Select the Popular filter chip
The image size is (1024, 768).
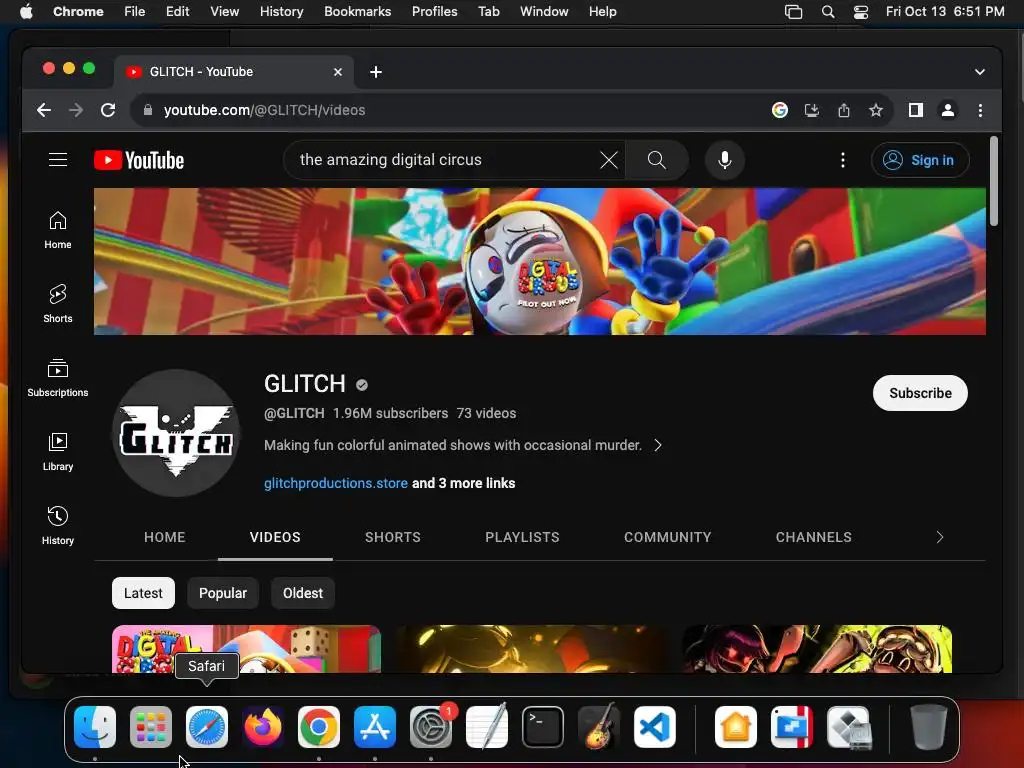(x=223, y=593)
